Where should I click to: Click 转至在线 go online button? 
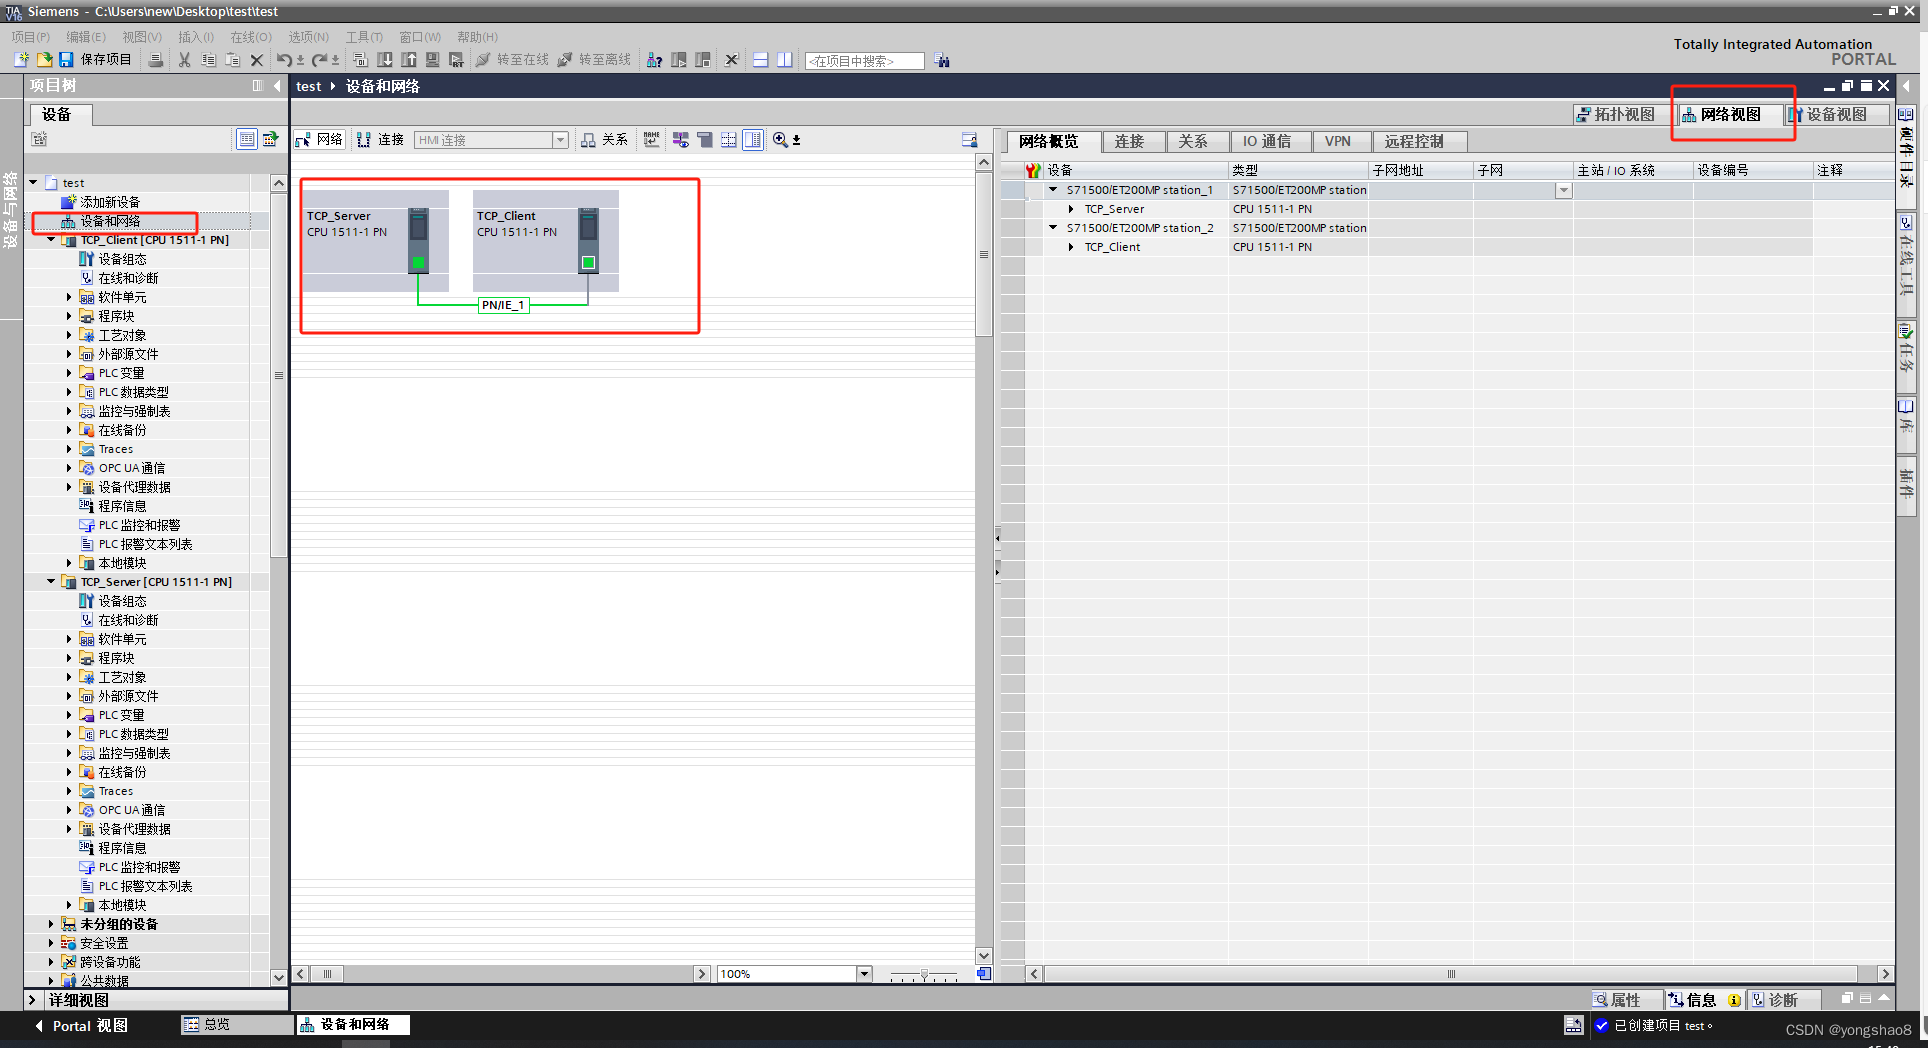pyautogui.click(x=513, y=60)
